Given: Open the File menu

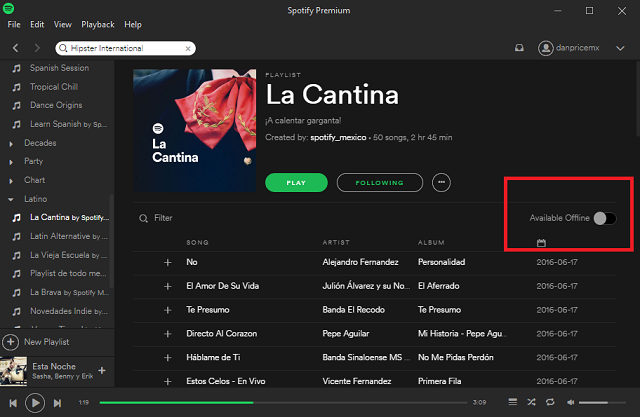Looking at the screenshot, I should coord(14,24).
